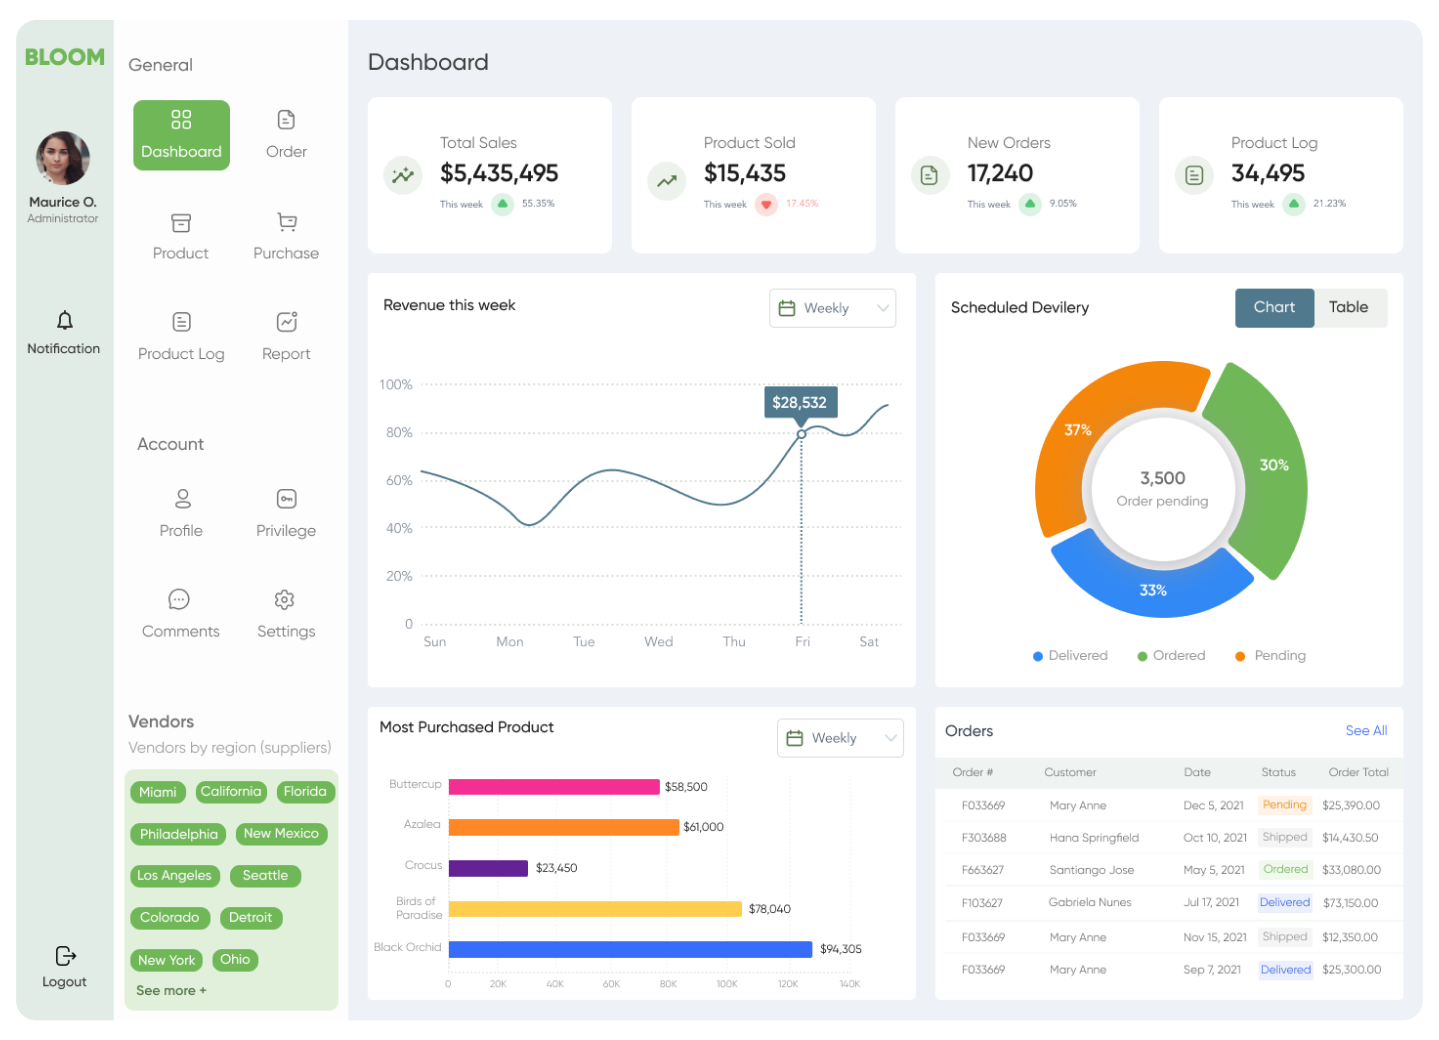This screenshot has height=1040, width=1439.
Task: Click the Logout button
Action: [64, 966]
